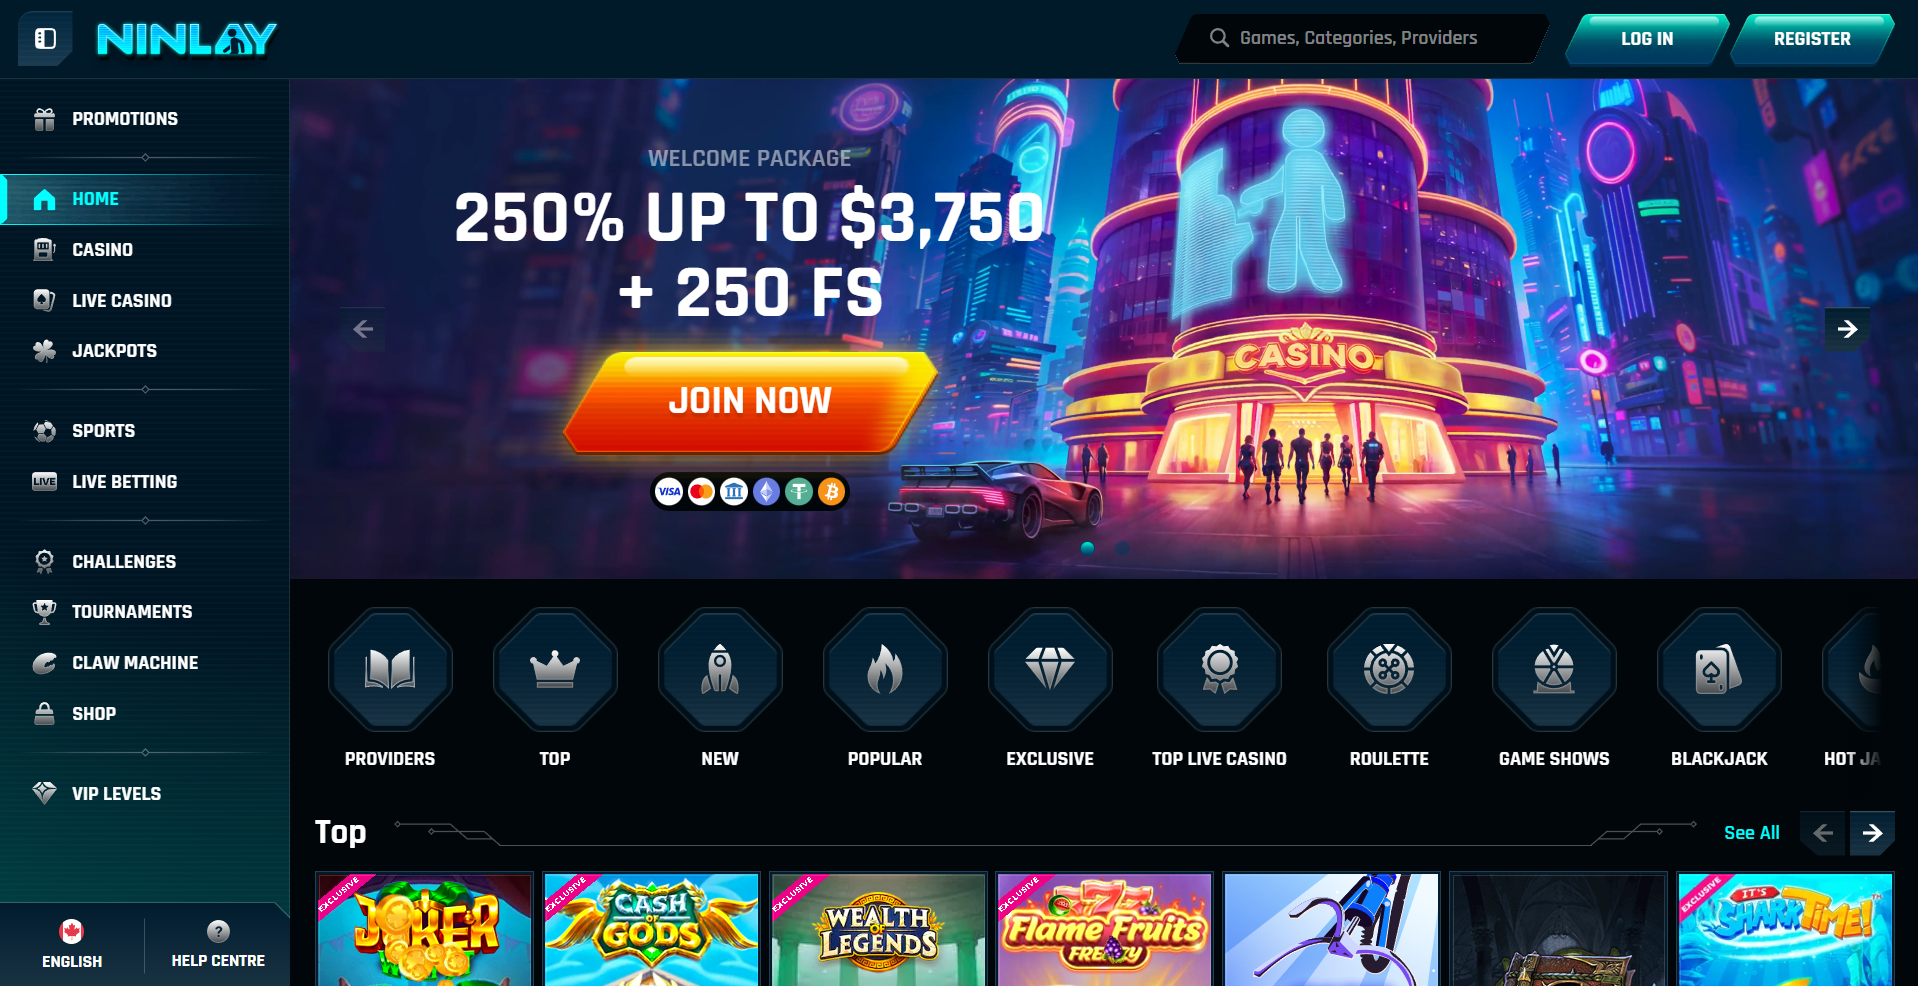Open the Blackjack card category icon
This screenshot has width=1918, height=986.
click(1719, 669)
